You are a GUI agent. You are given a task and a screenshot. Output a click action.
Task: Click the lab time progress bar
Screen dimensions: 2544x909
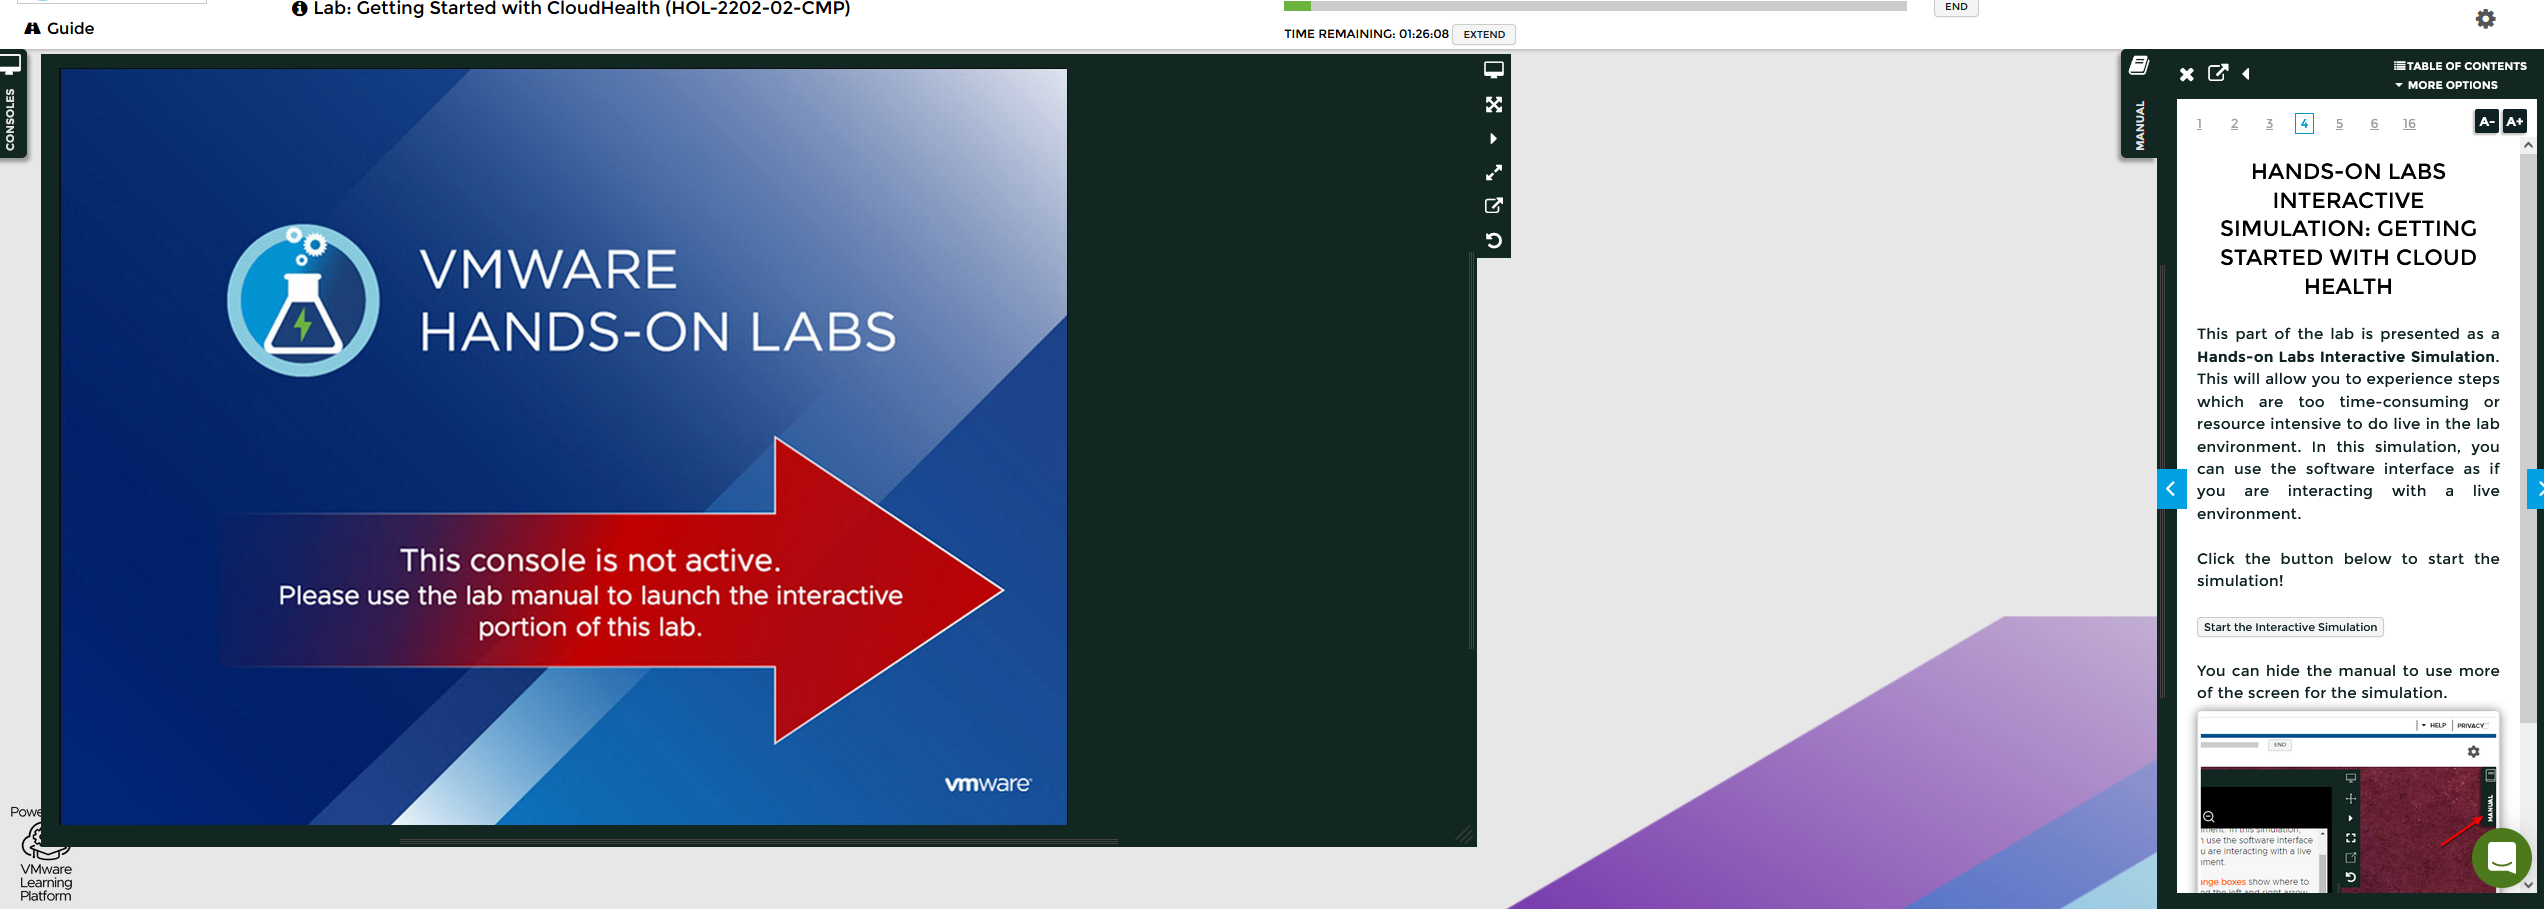[x=1595, y=6]
